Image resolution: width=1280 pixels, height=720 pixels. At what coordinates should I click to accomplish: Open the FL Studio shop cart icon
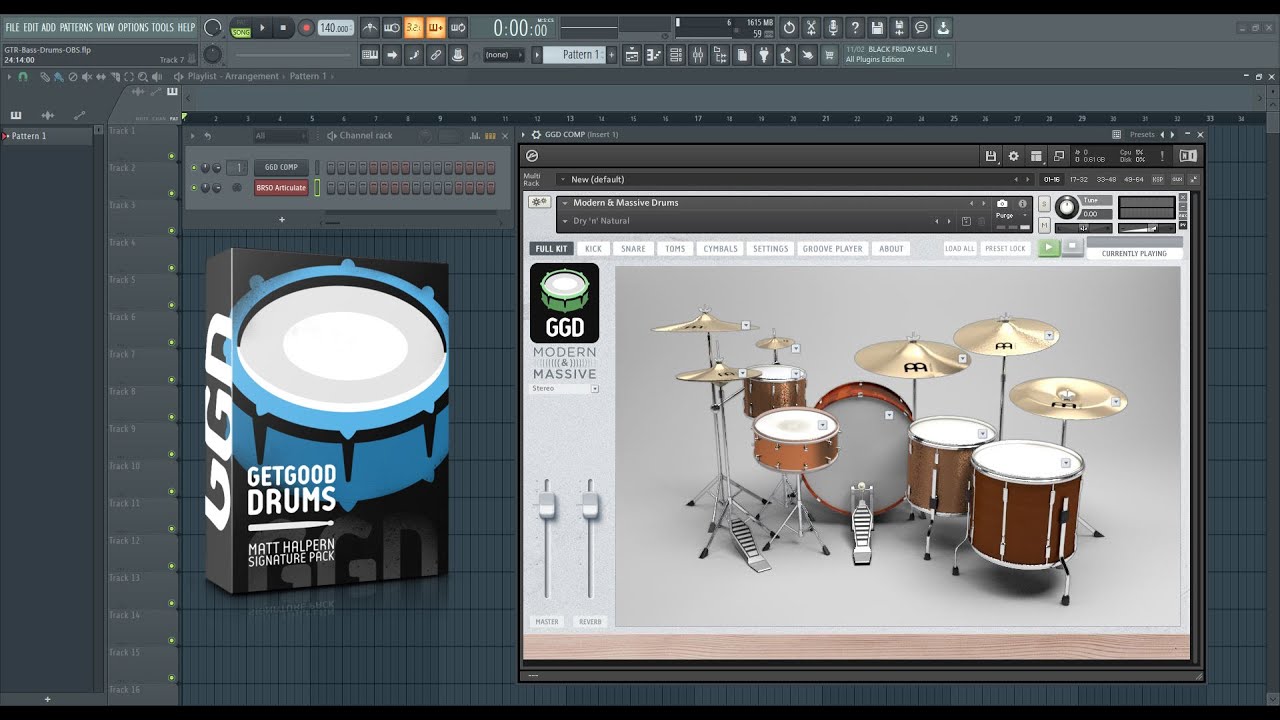[x=829, y=55]
